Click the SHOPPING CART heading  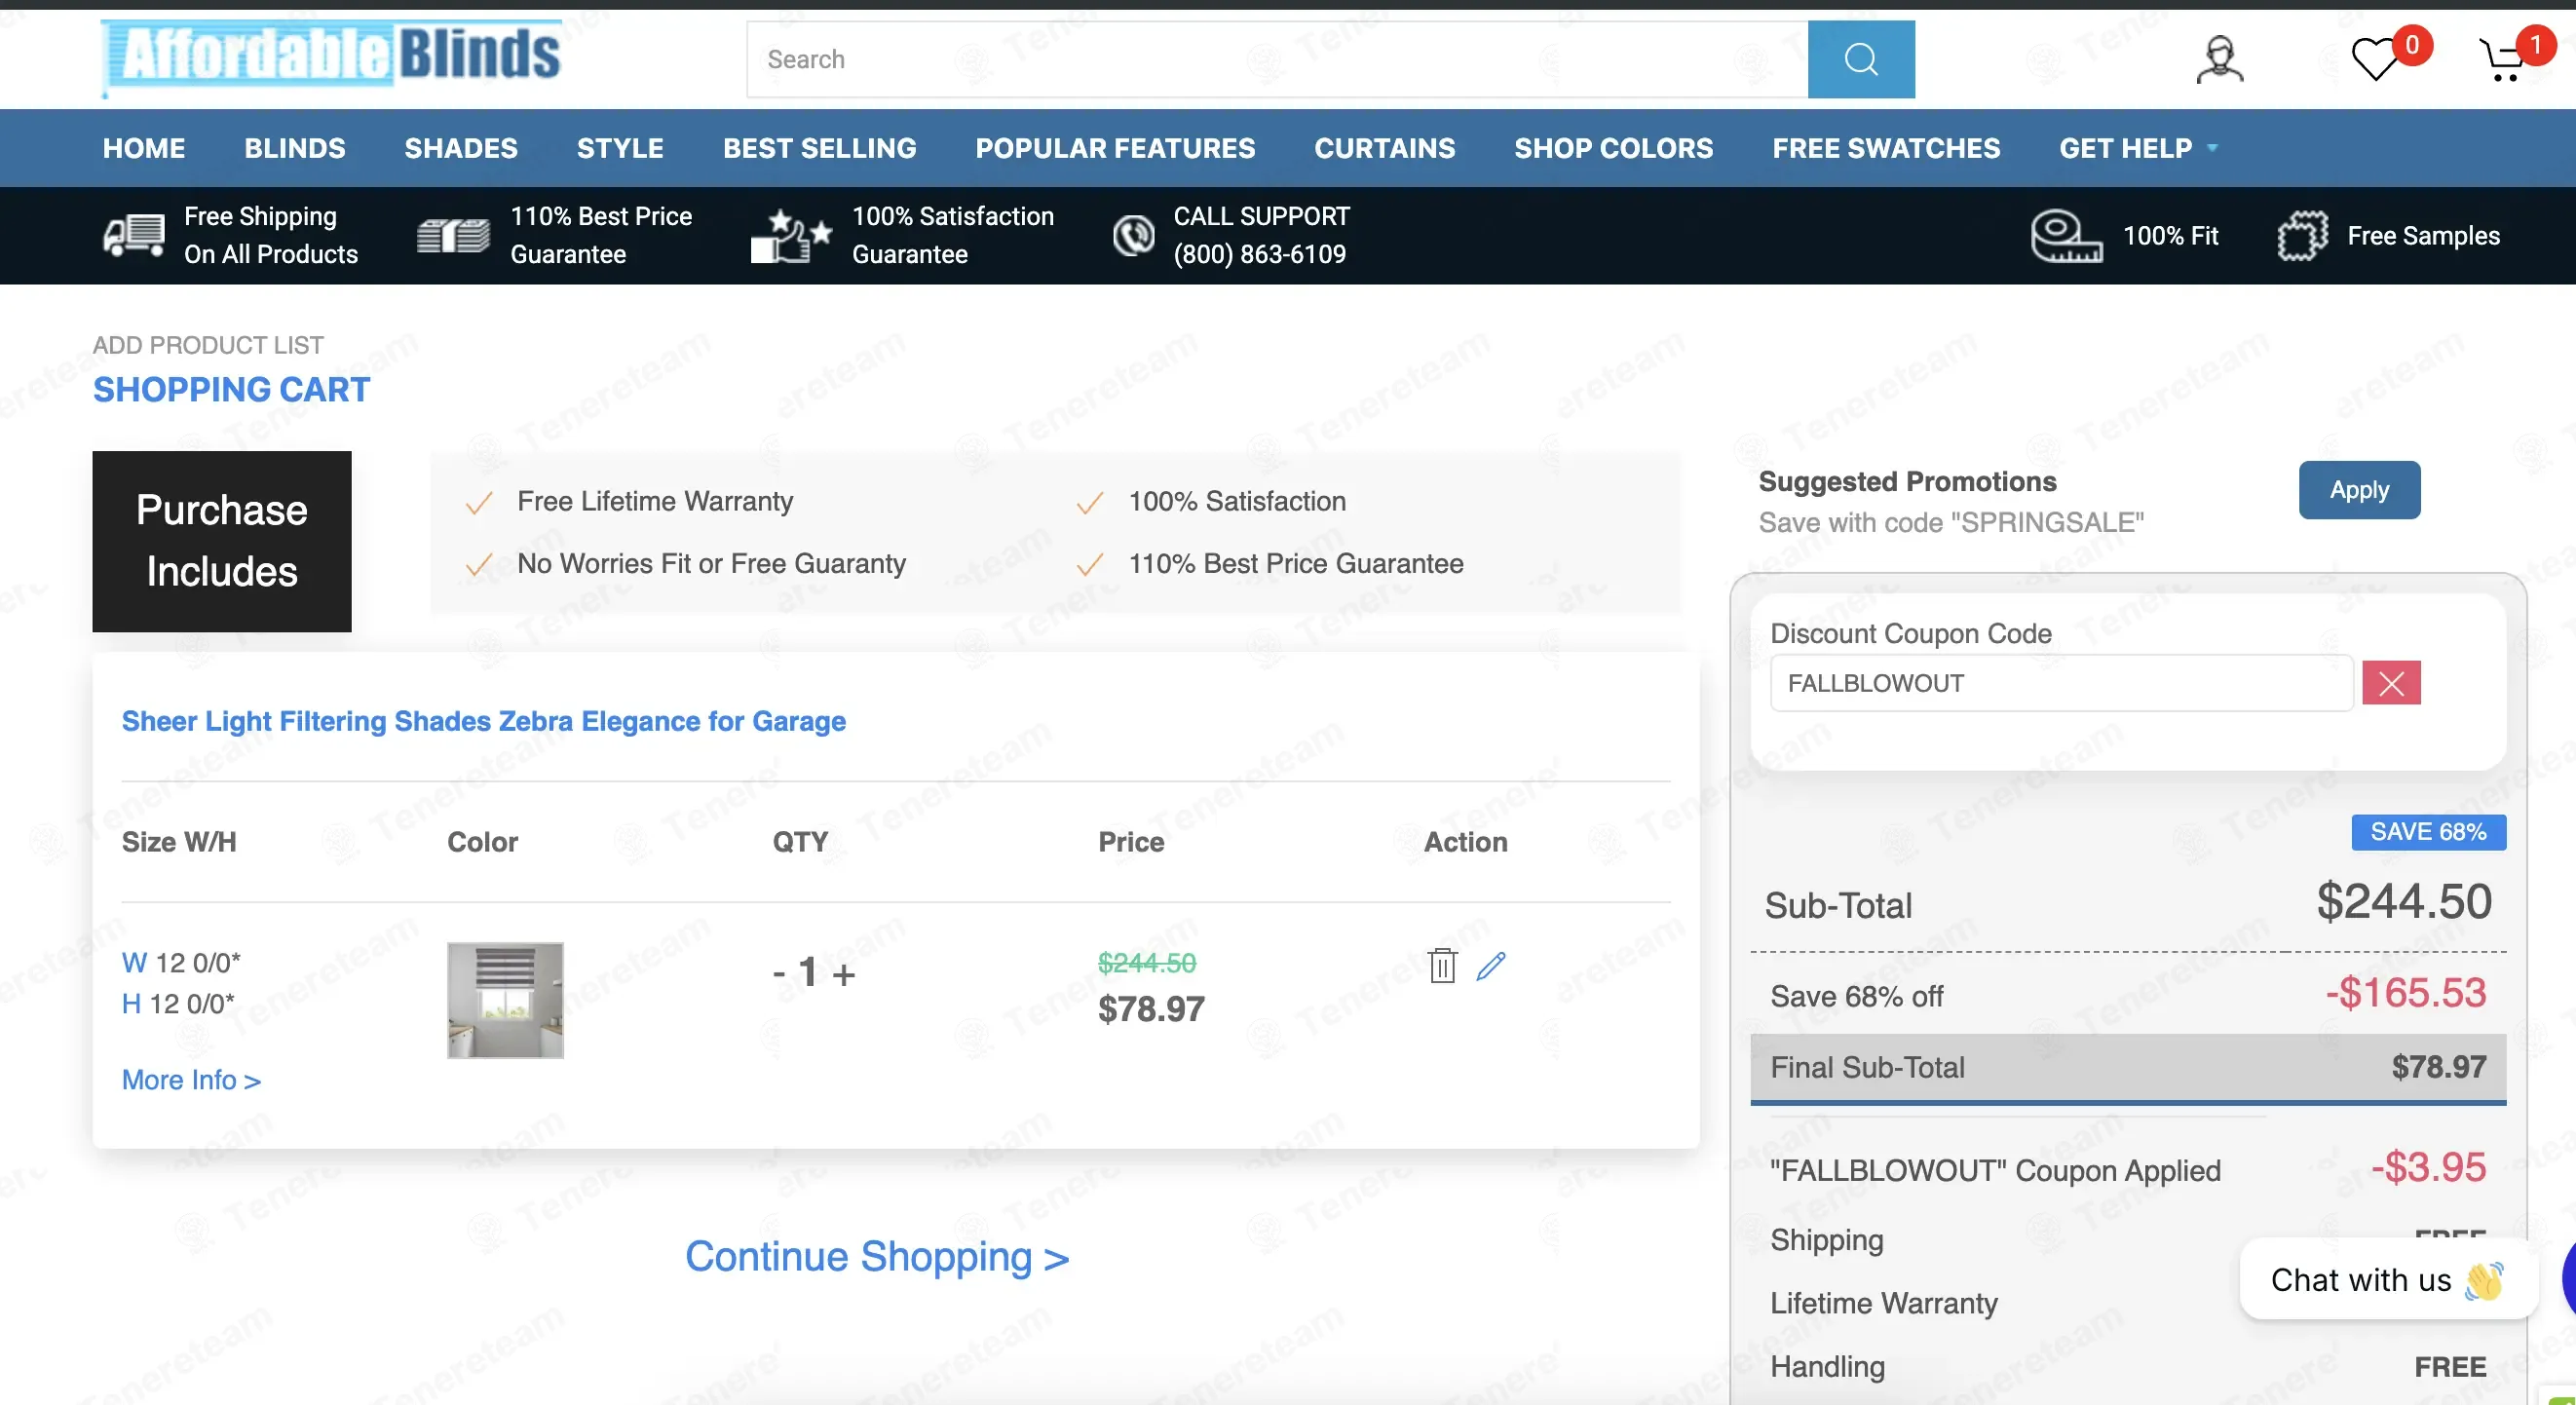click(x=232, y=389)
